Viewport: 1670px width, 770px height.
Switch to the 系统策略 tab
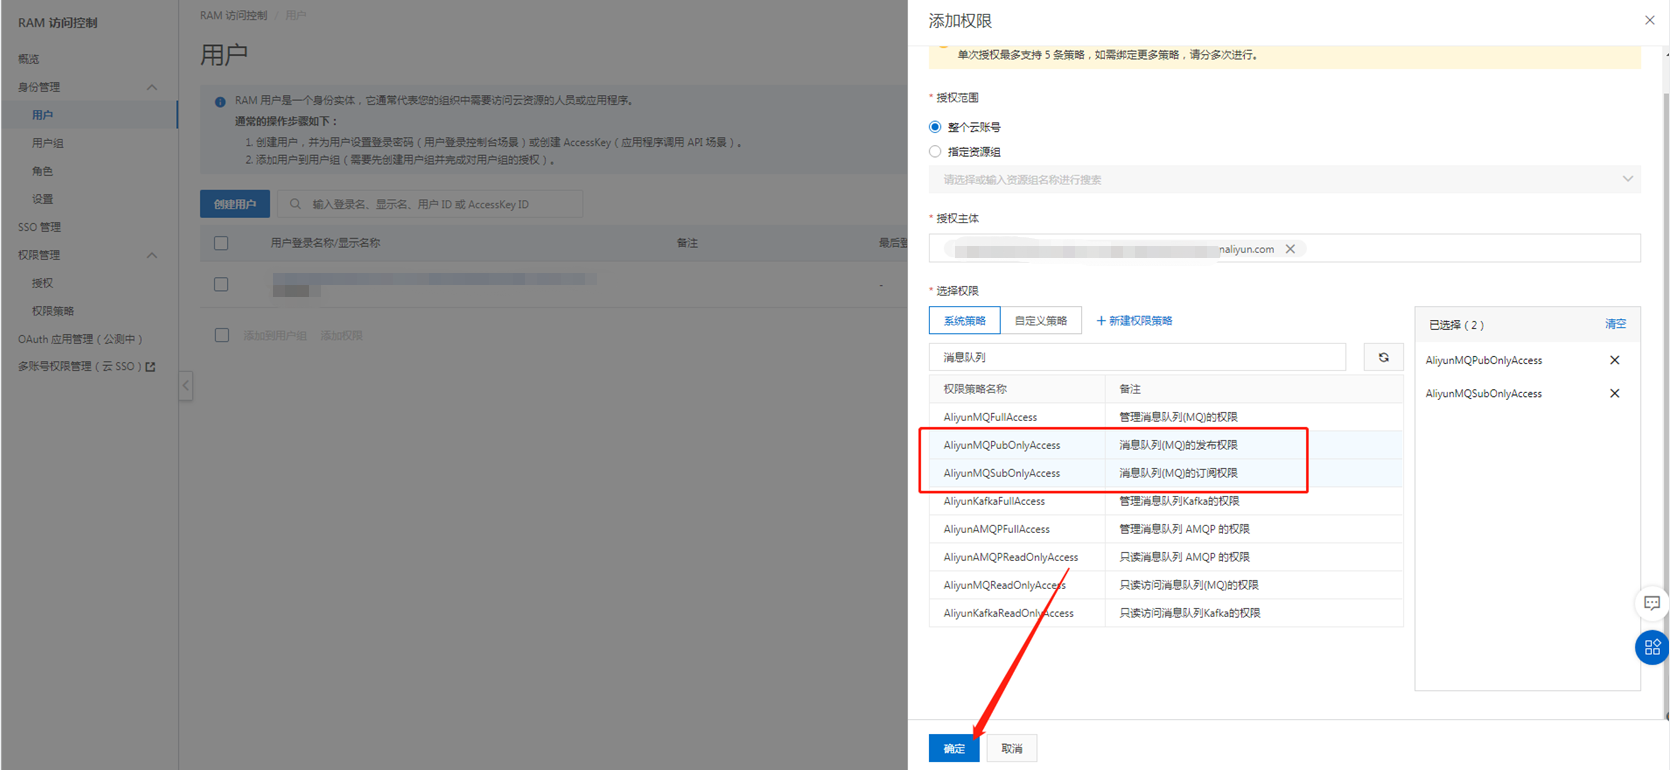[x=964, y=321]
